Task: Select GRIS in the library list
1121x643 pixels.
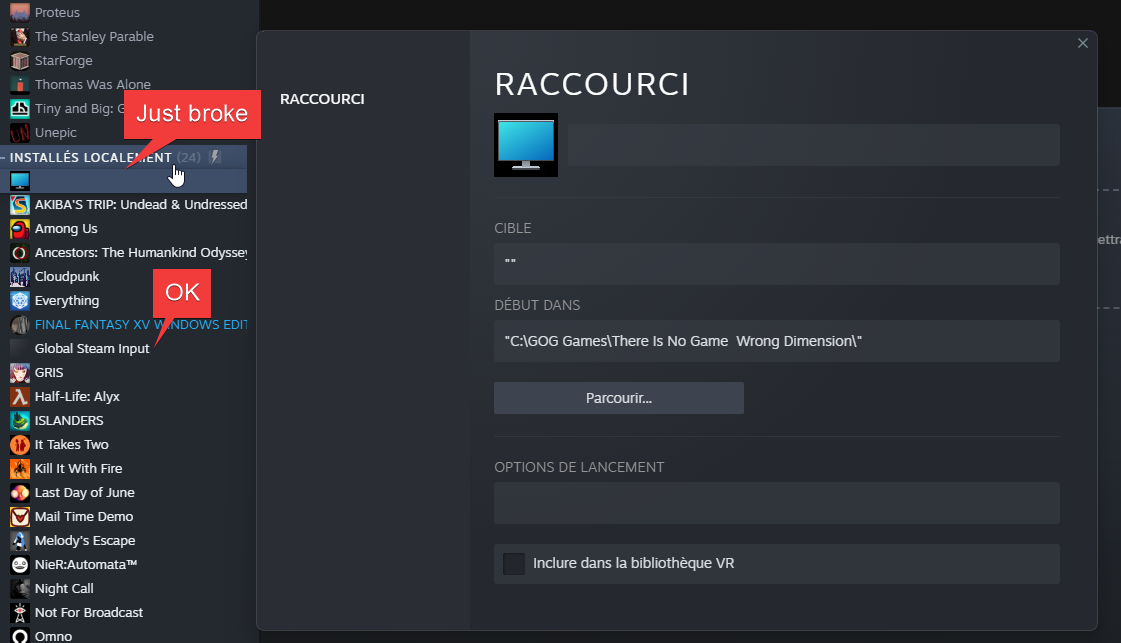Action: tap(49, 373)
